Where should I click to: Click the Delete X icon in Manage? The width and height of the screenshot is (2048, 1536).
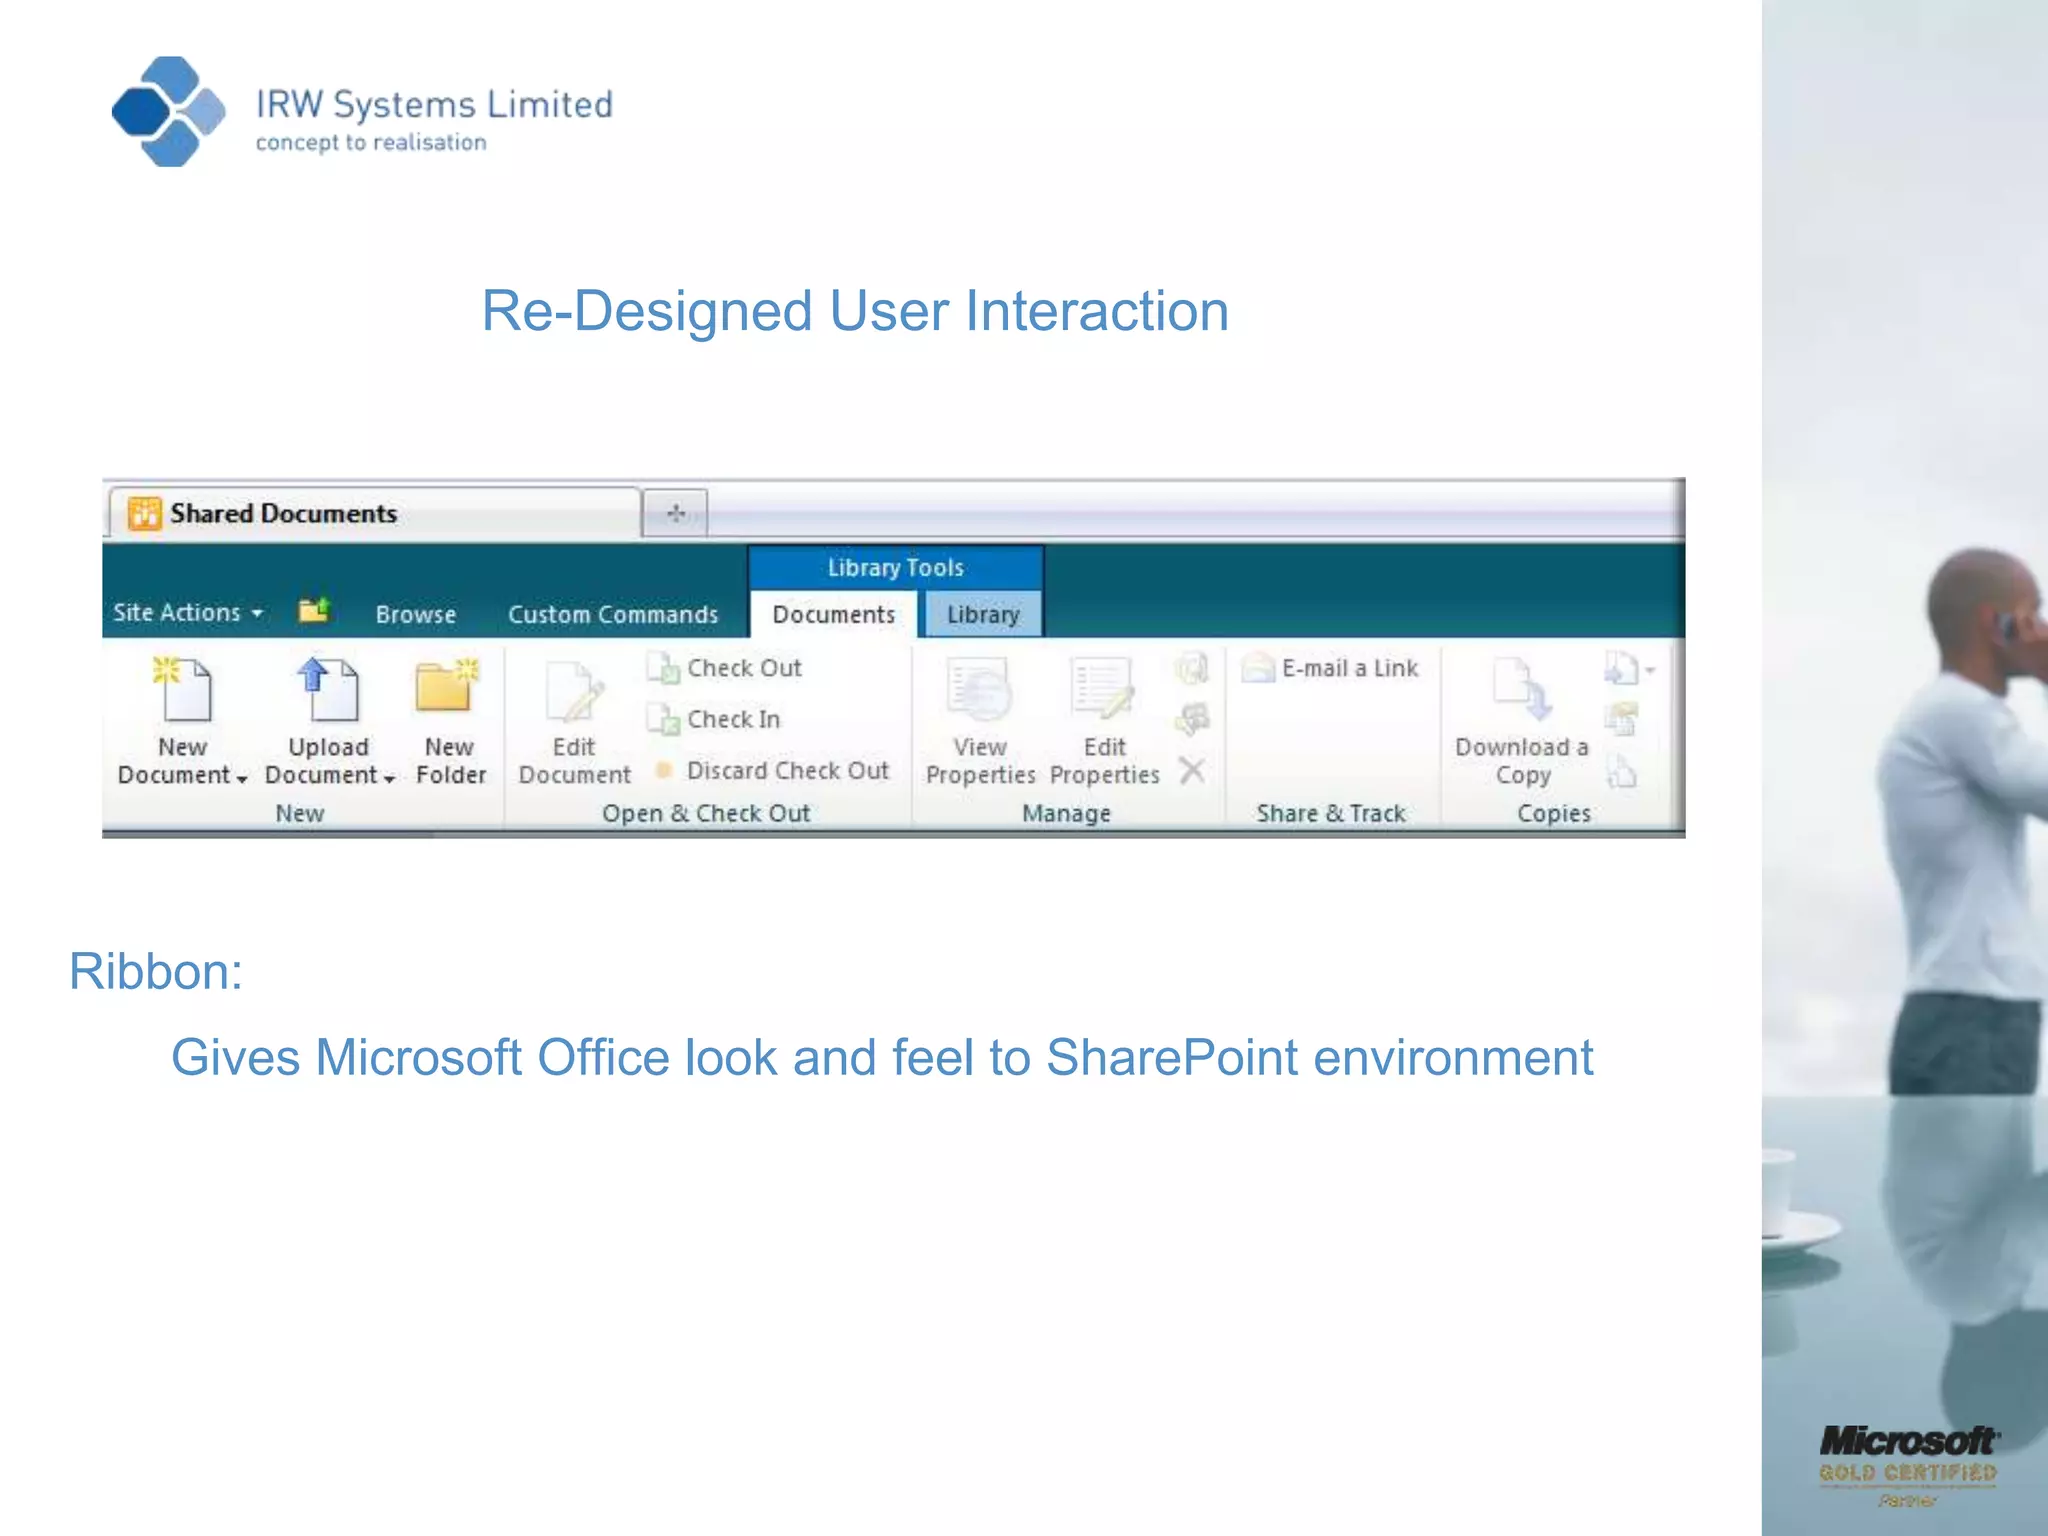1191,771
